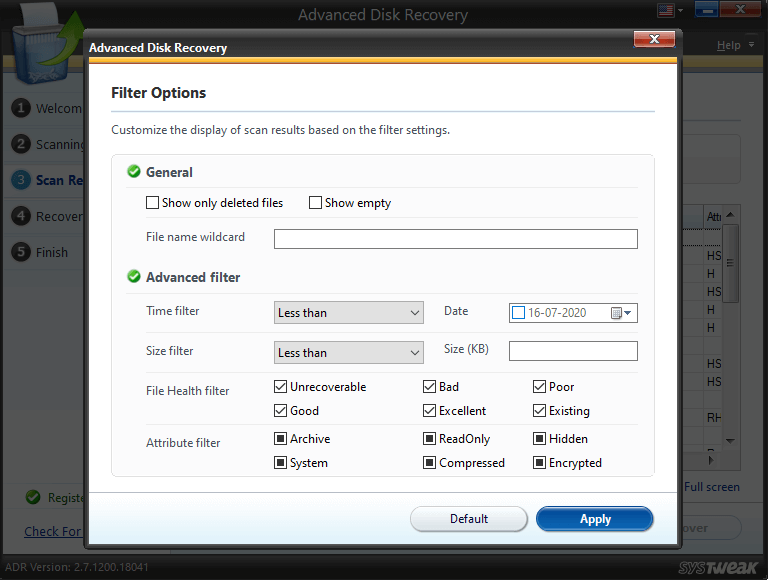Click the Apply button
The image size is (768, 580).
(595, 519)
